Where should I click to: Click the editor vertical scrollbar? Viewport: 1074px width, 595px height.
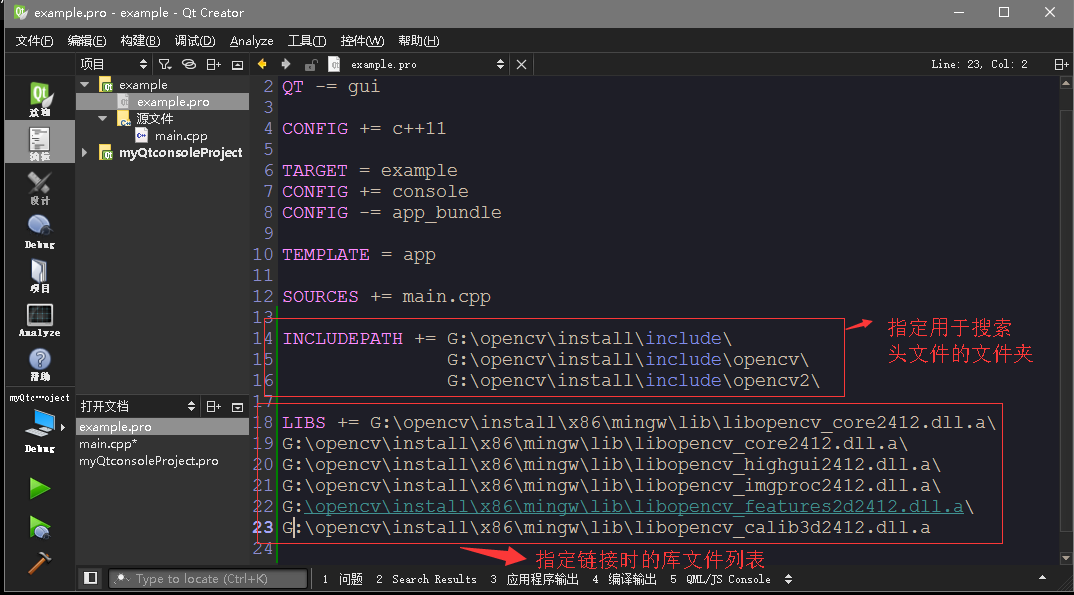coord(1066,320)
